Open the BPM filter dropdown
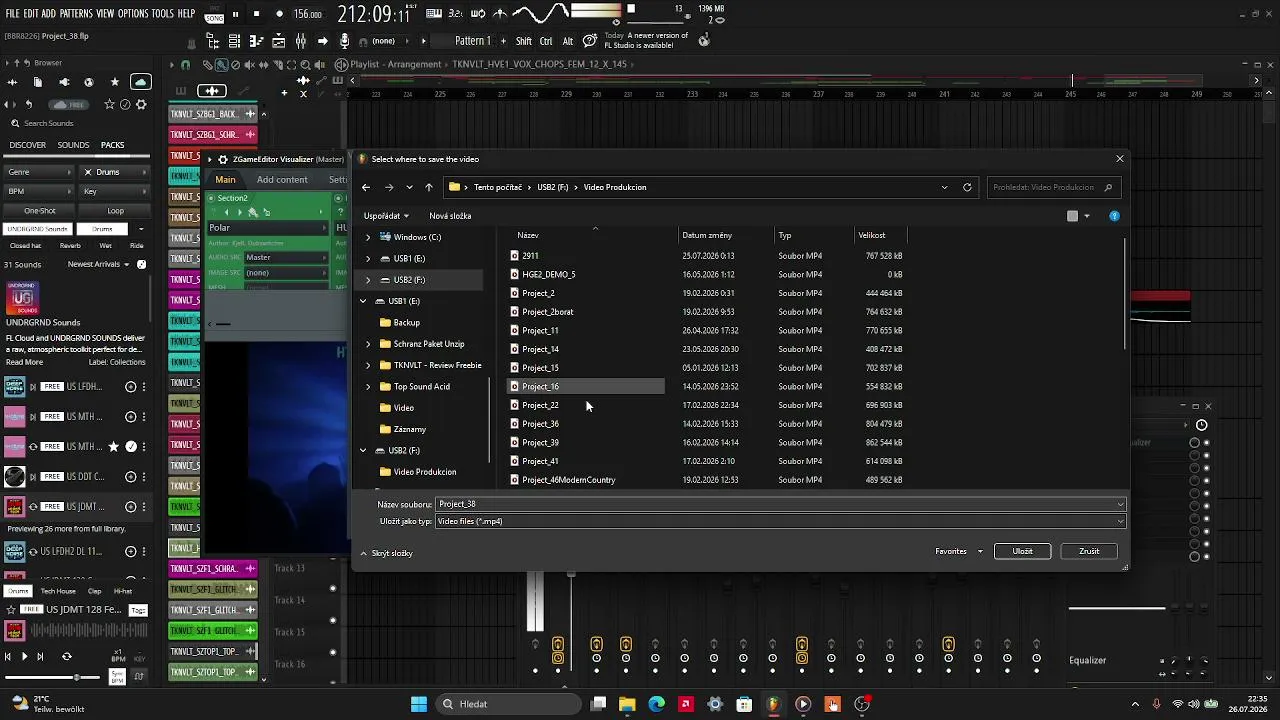This screenshot has height=720, width=1280. 40,191
